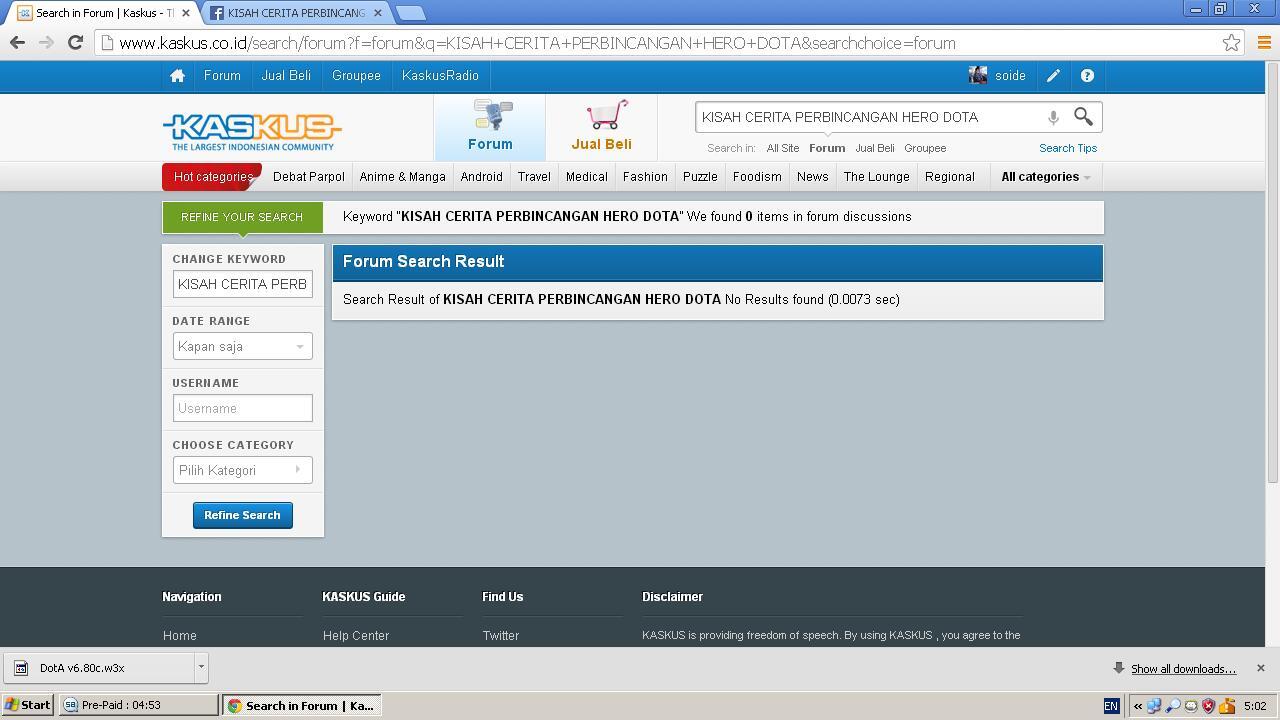Open Travel category
The height and width of the screenshot is (720, 1280).
[534, 177]
